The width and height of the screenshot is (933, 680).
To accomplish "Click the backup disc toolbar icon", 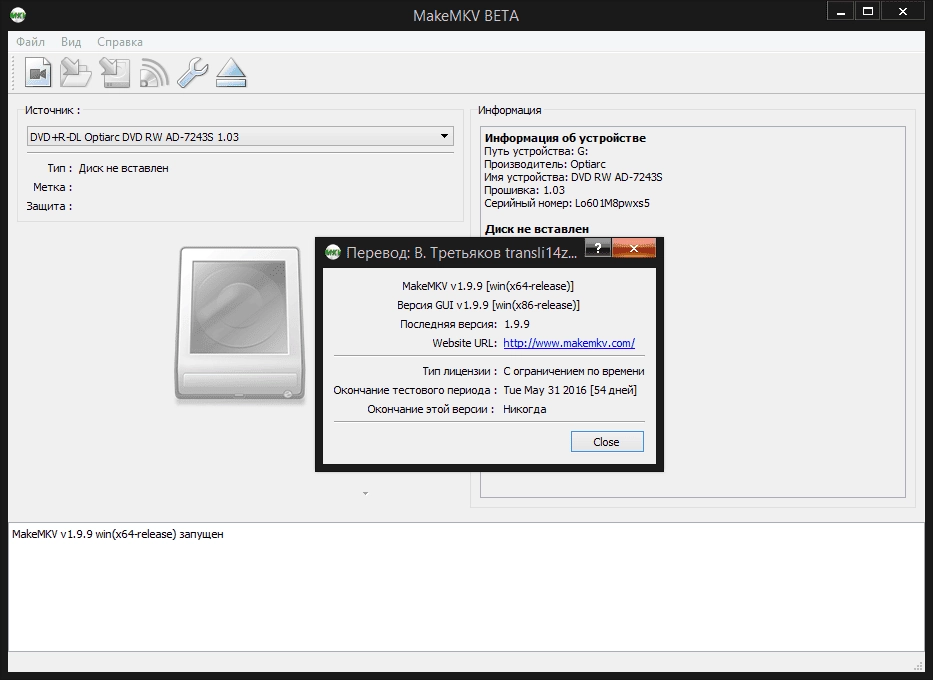I will point(115,73).
